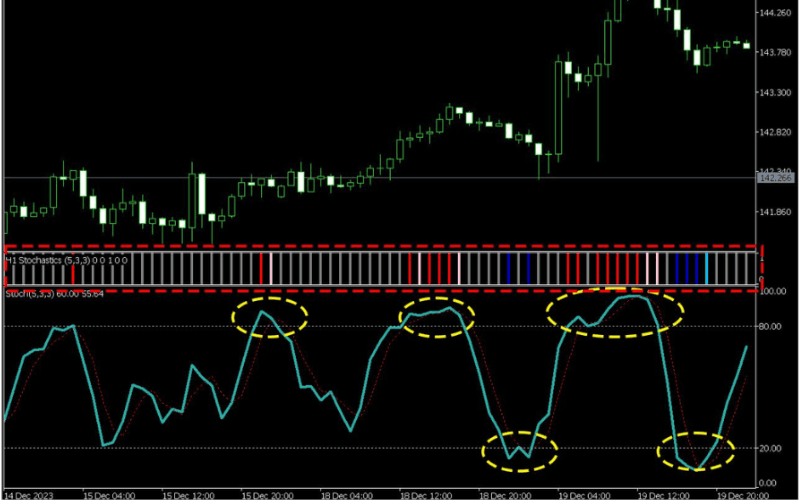Click the 18 Dec 12:00 time label
This screenshot has height=500, width=800.
pyautogui.click(x=426, y=495)
